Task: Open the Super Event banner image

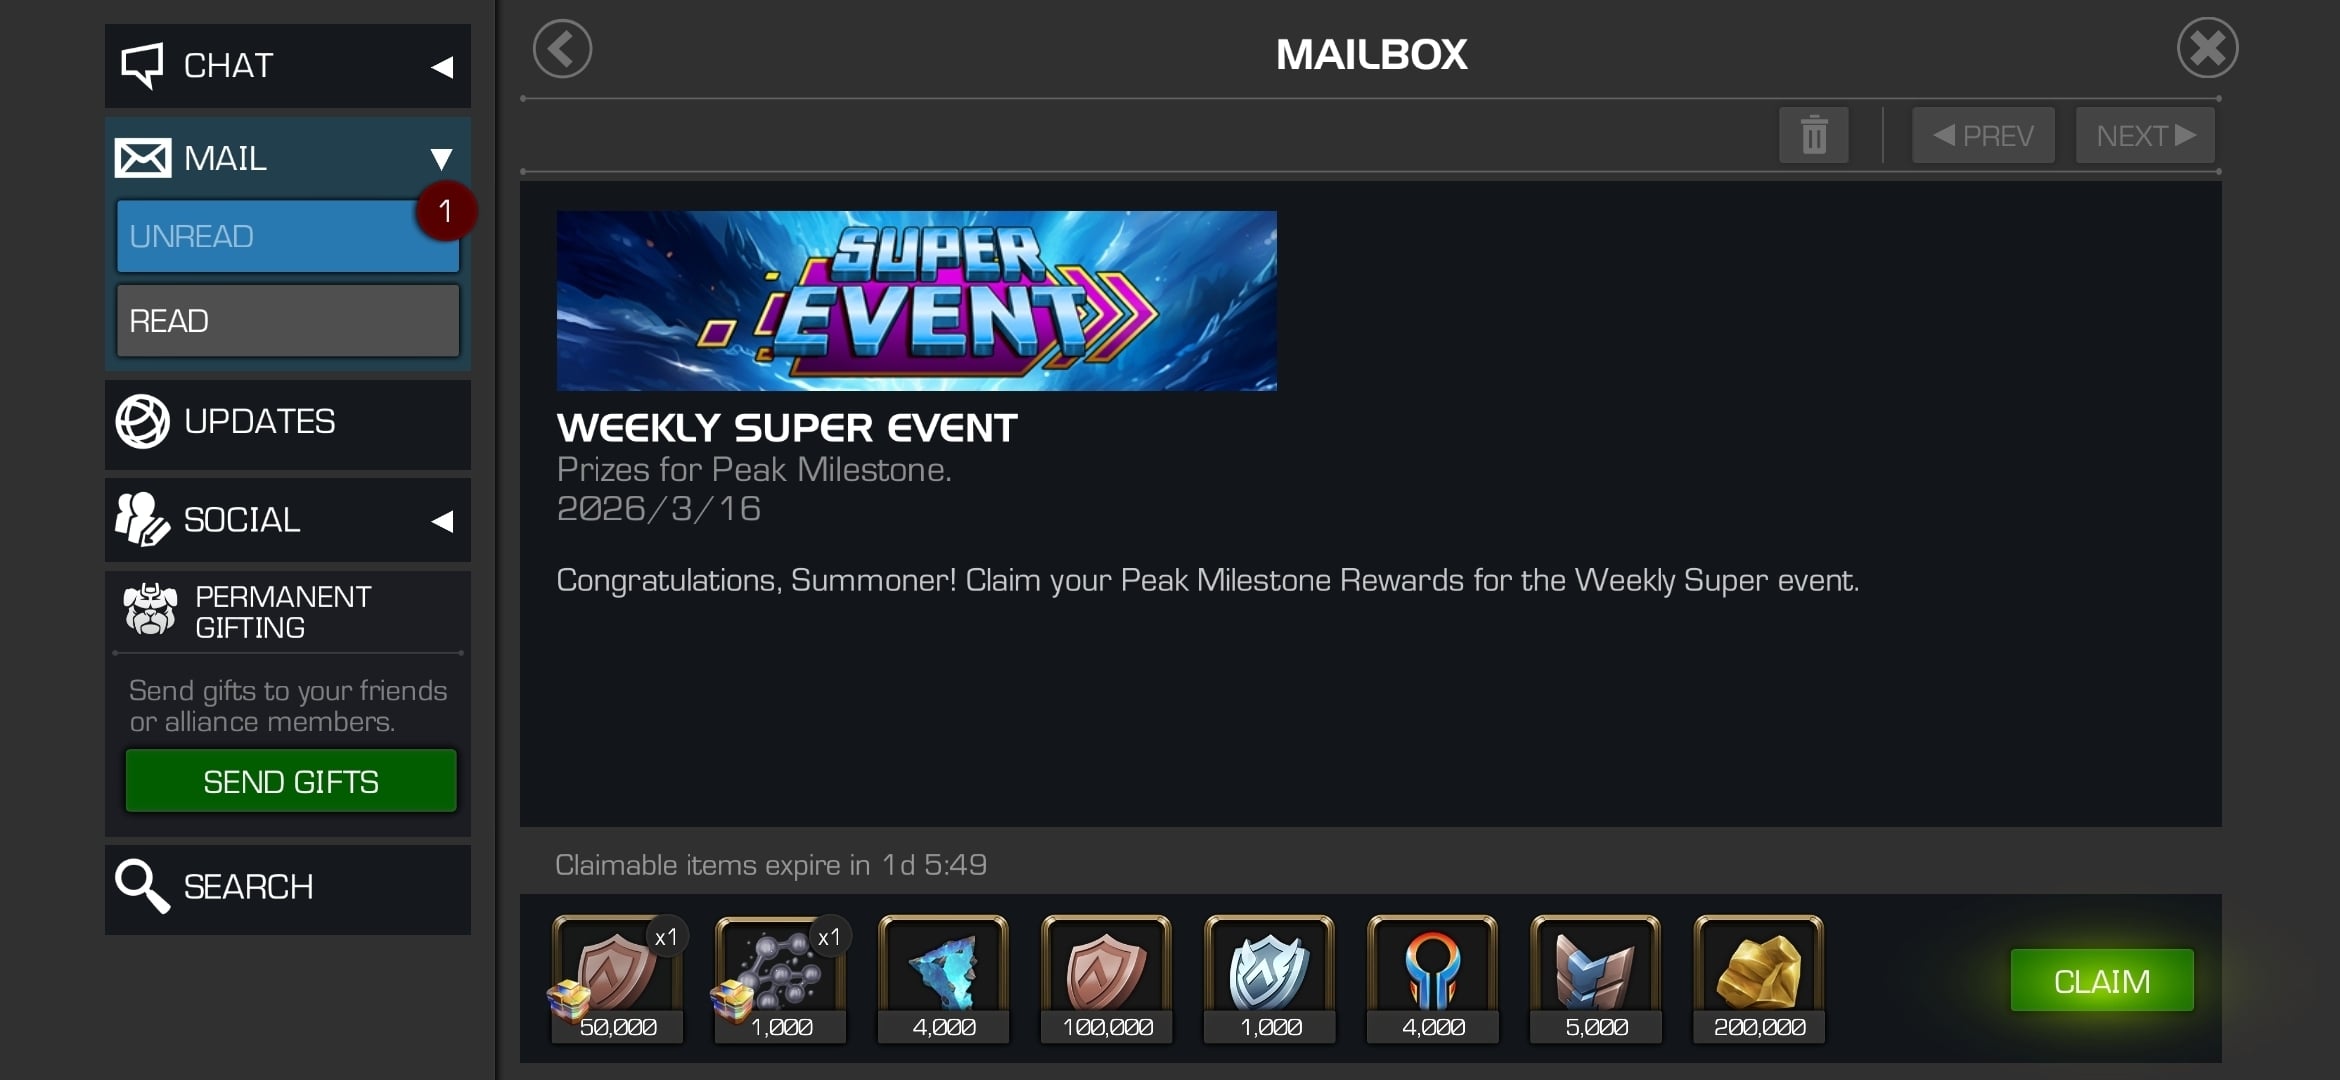Action: pos(916,300)
